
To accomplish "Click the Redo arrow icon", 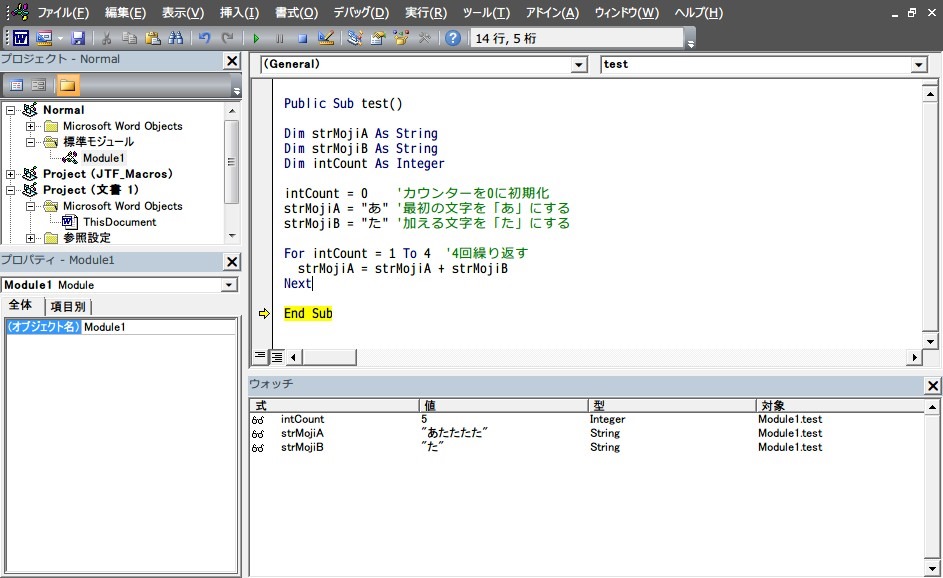I will point(227,38).
